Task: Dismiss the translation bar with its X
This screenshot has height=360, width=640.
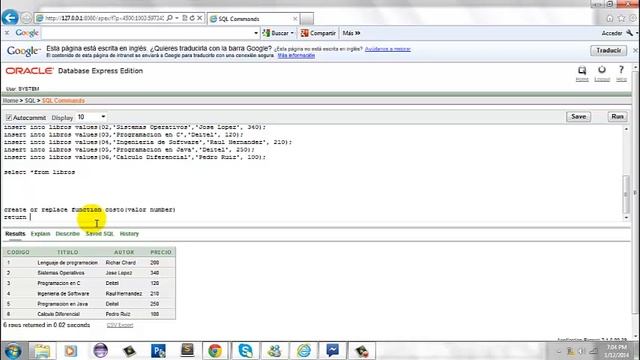Action: point(635,50)
